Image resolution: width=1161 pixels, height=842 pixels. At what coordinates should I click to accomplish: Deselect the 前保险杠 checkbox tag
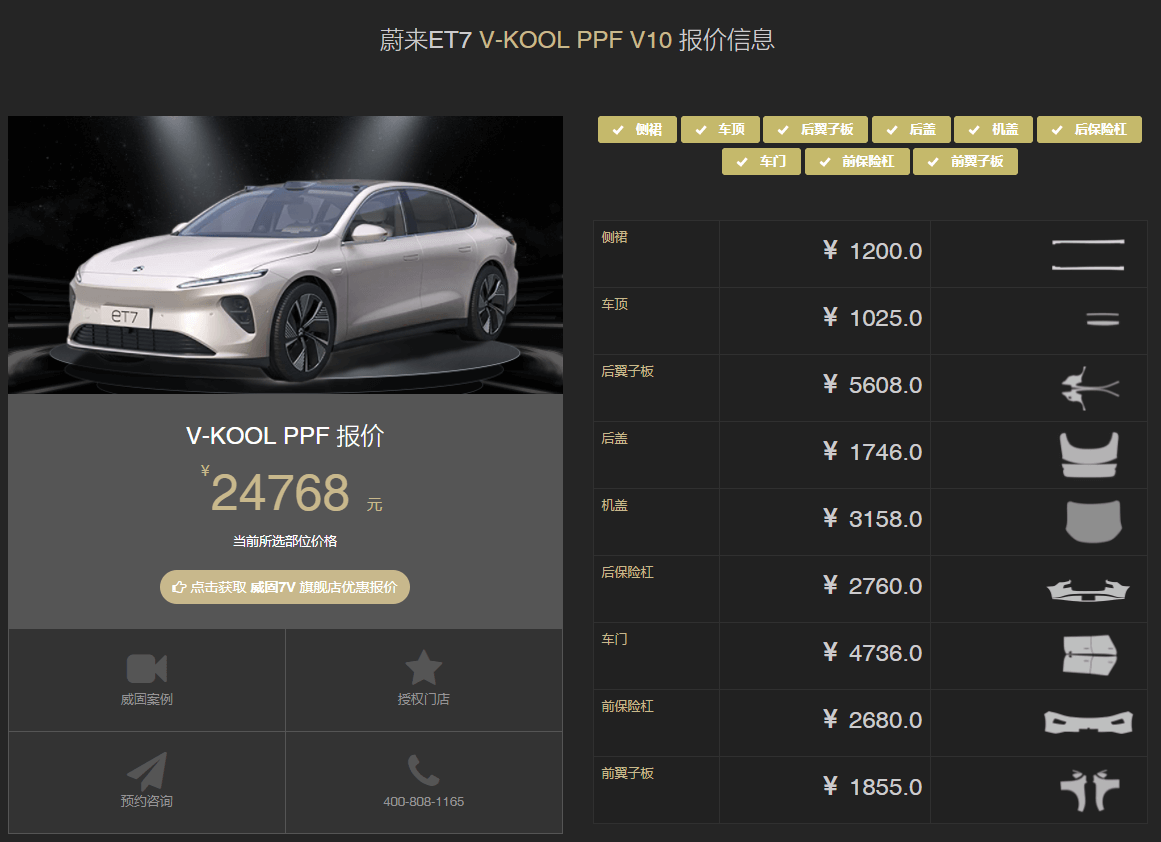857,162
